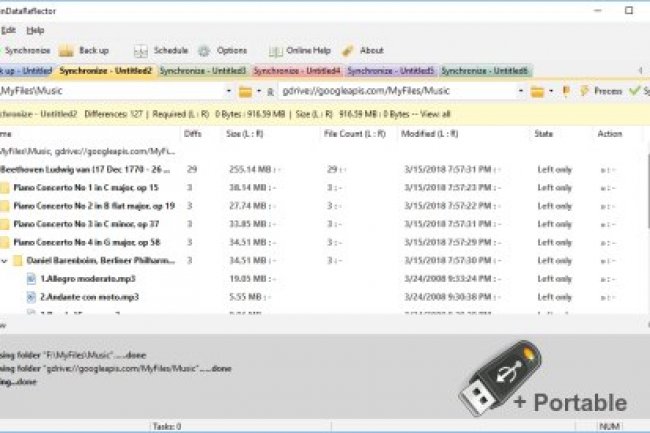Open Options via the gear icon
650x433 pixels.
click(x=204, y=50)
